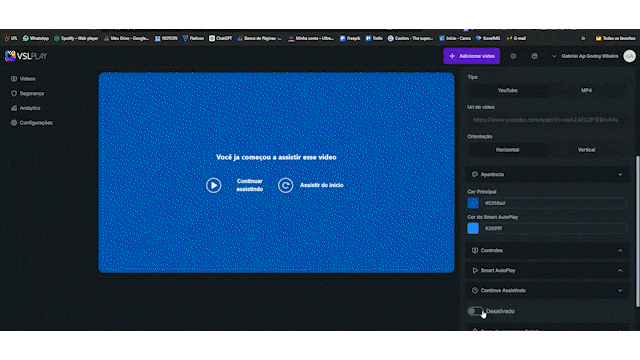Image resolution: width=640 pixels, height=360 pixels.
Task: Click the Cor Principal hex input
Action: (554, 203)
